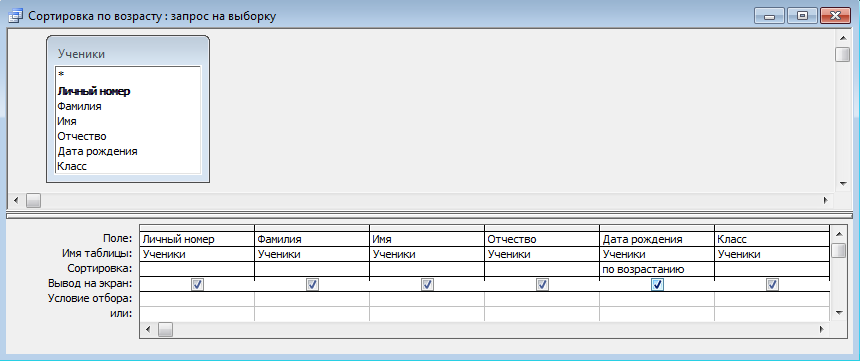Click the Поле cell containing Фамилия
The image size is (860, 361).
[x=312, y=239]
